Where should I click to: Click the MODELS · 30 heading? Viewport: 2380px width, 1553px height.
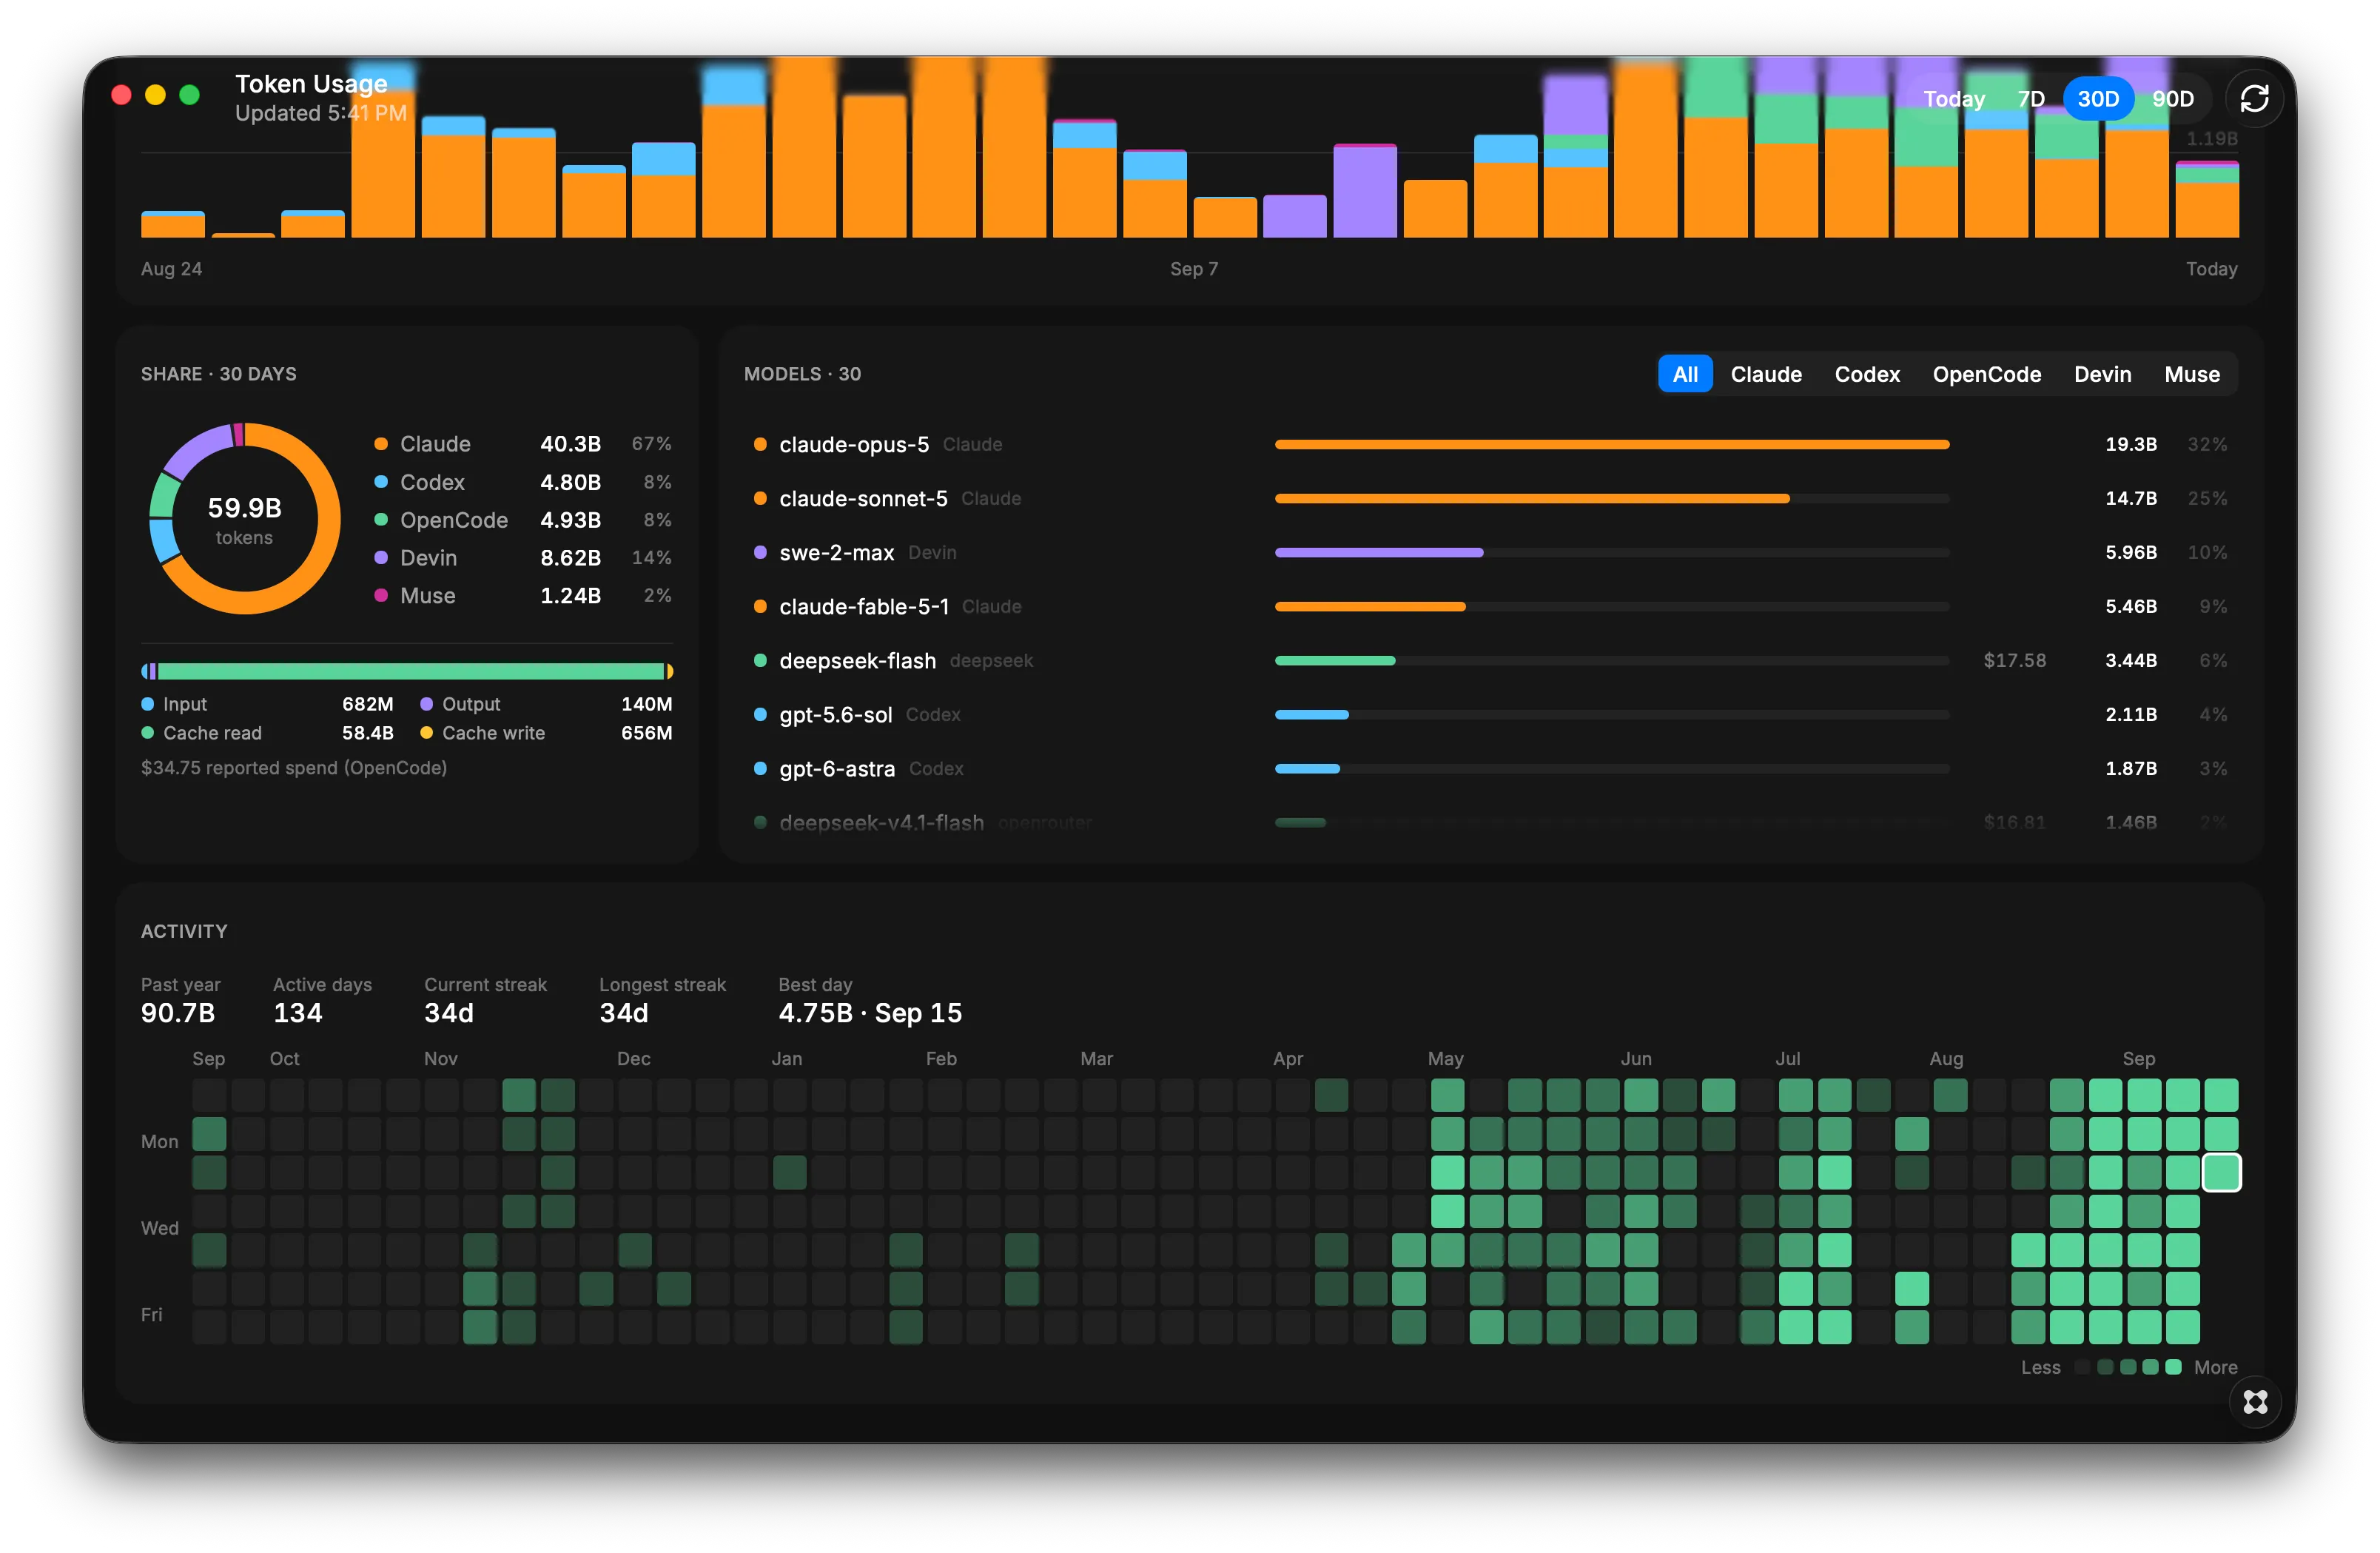coord(802,374)
